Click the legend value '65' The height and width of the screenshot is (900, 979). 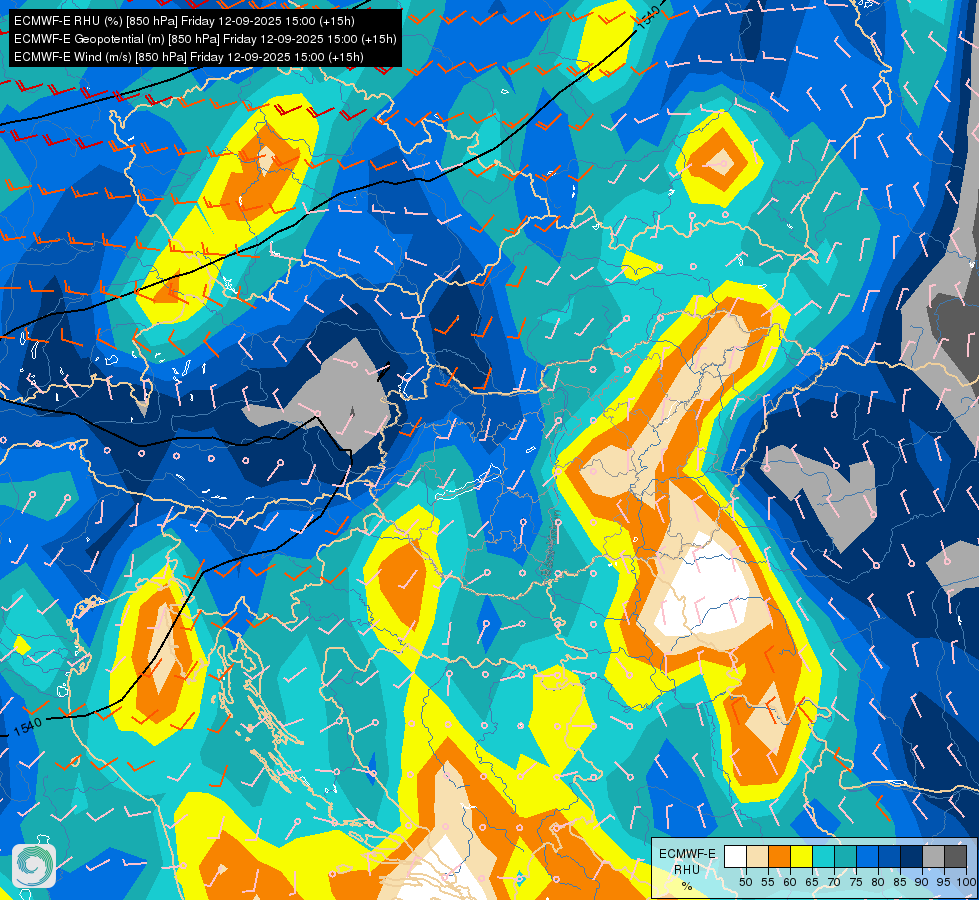pyautogui.click(x=812, y=882)
